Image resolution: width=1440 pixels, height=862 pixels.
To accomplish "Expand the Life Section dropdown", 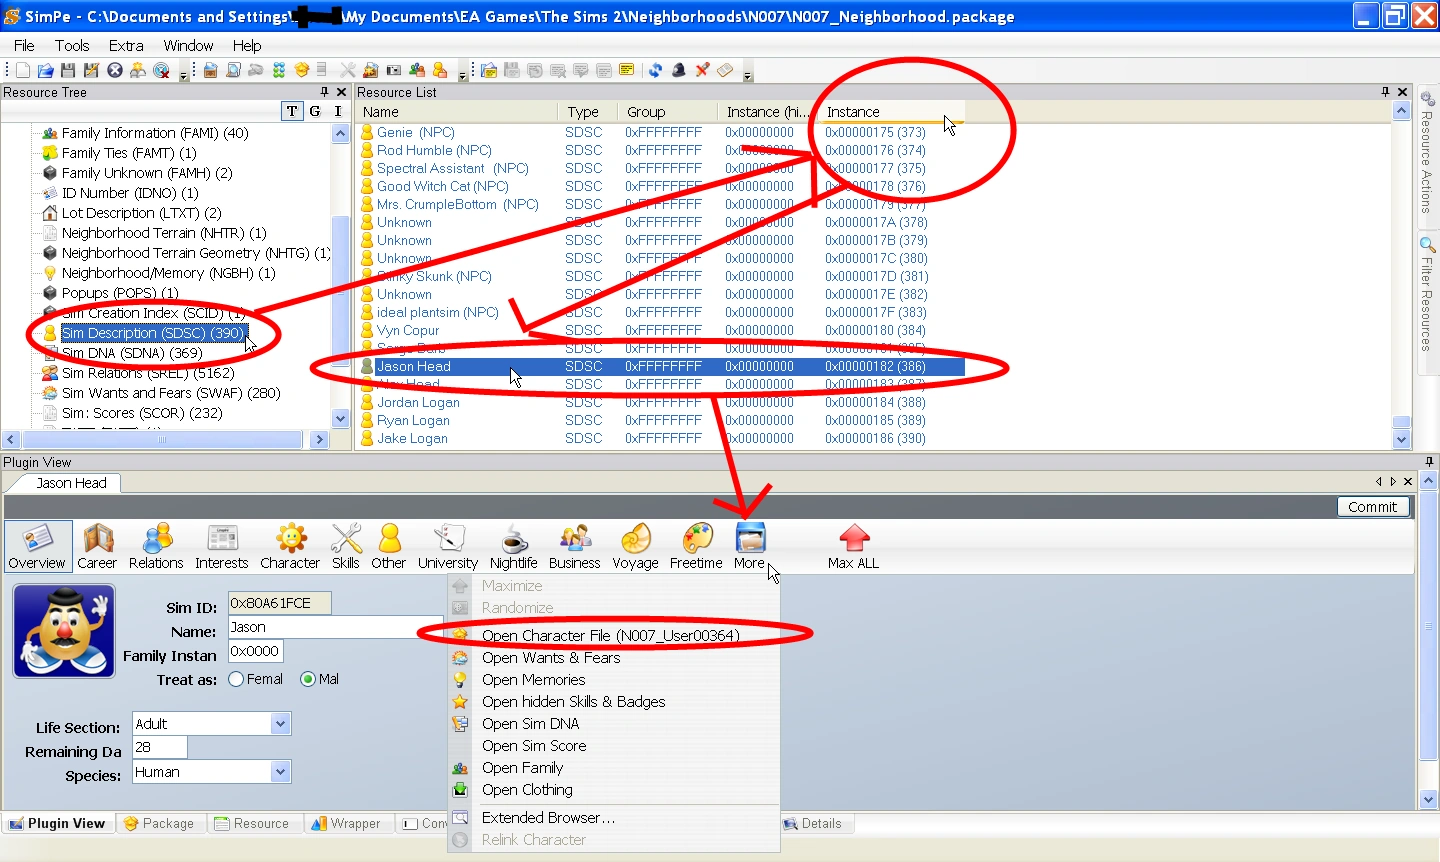I will (x=280, y=723).
